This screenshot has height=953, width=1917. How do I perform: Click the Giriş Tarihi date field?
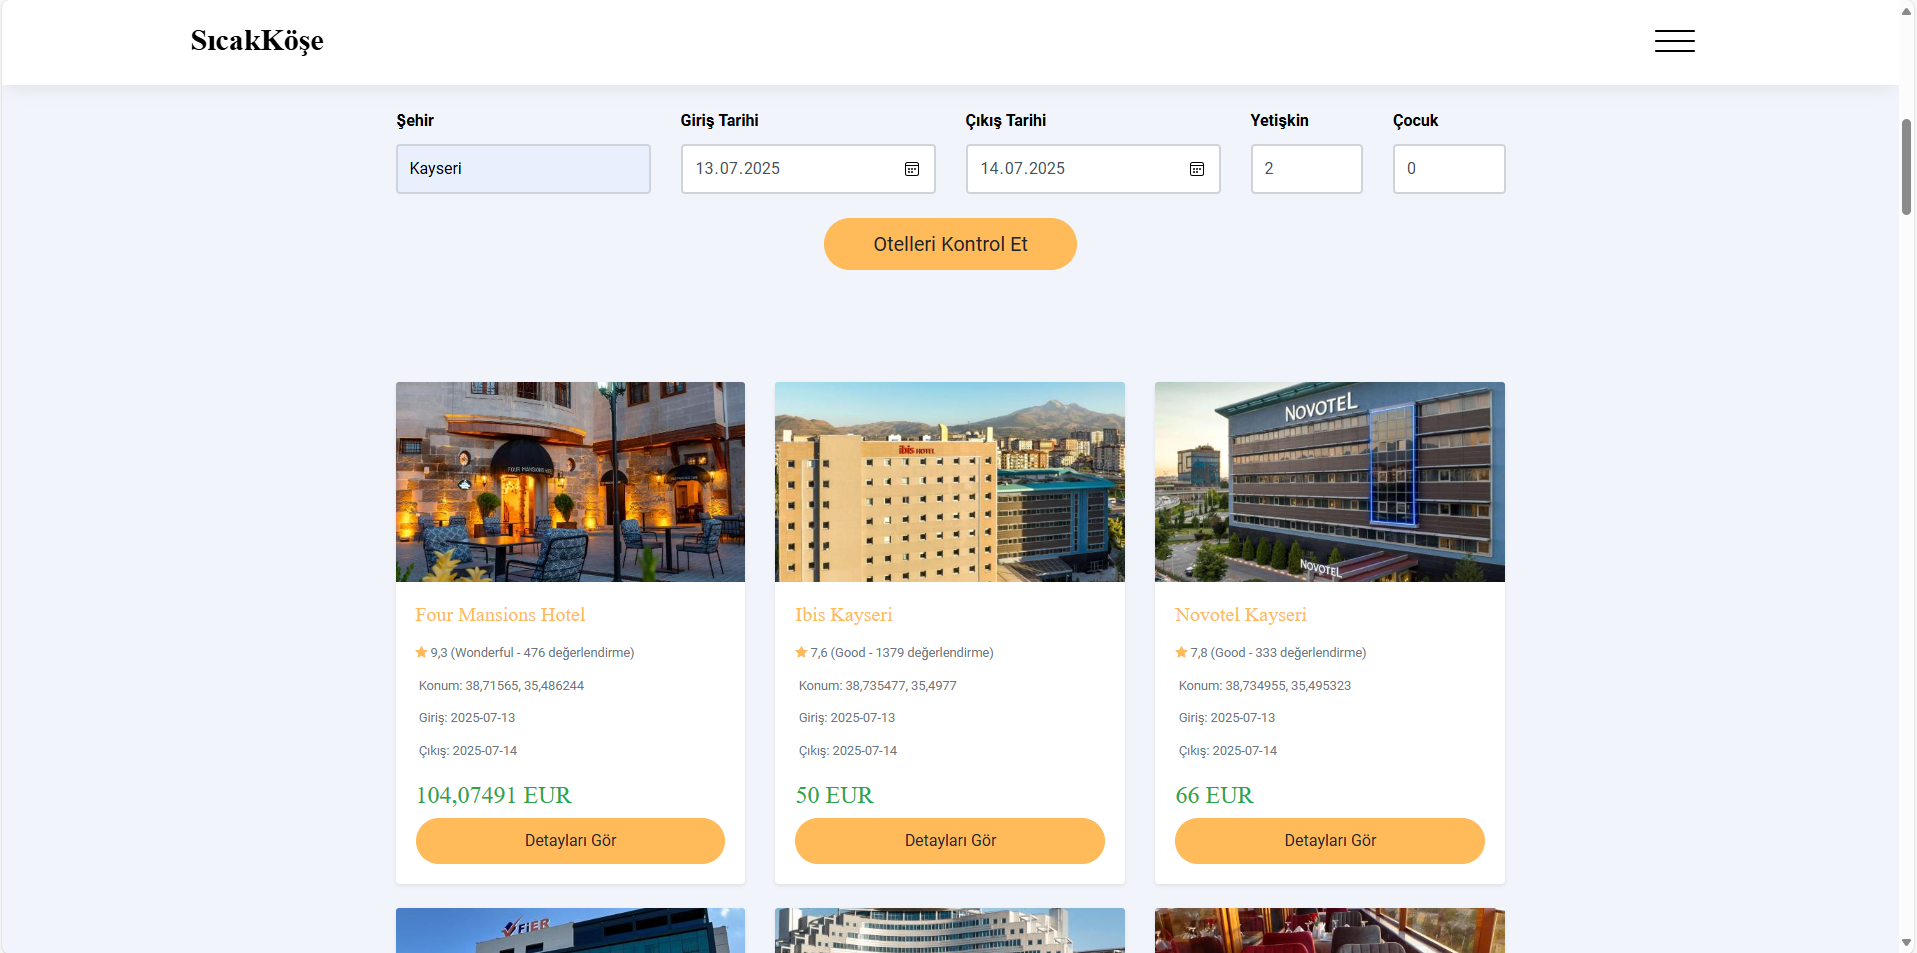click(808, 169)
